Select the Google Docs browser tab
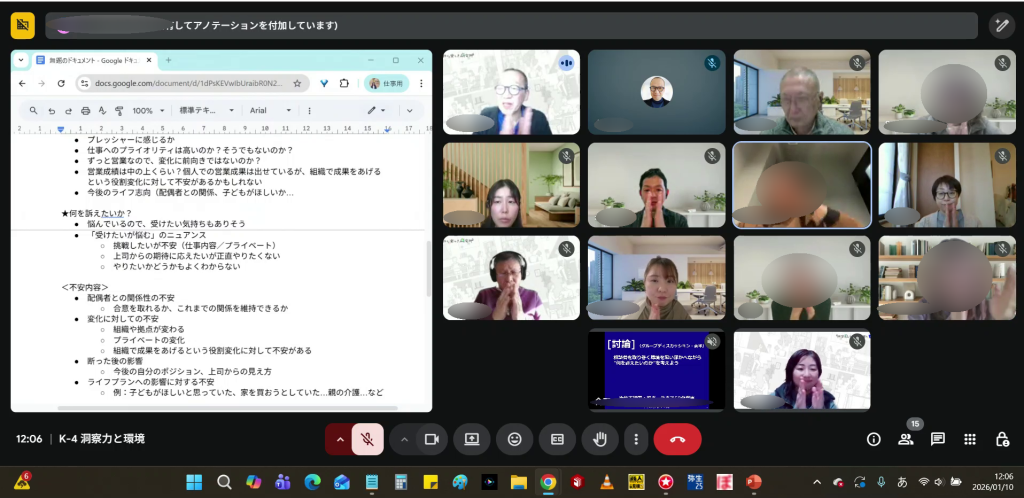This screenshot has height=498, width=1024. tap(90, 60)
